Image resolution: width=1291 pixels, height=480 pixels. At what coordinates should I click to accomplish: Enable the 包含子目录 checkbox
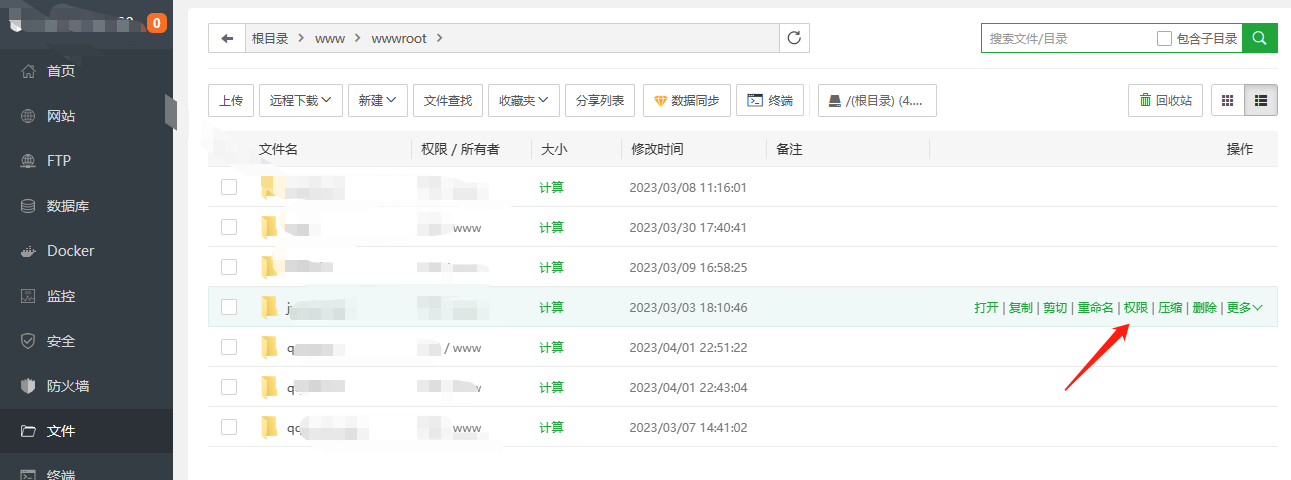coord(1164,38)
